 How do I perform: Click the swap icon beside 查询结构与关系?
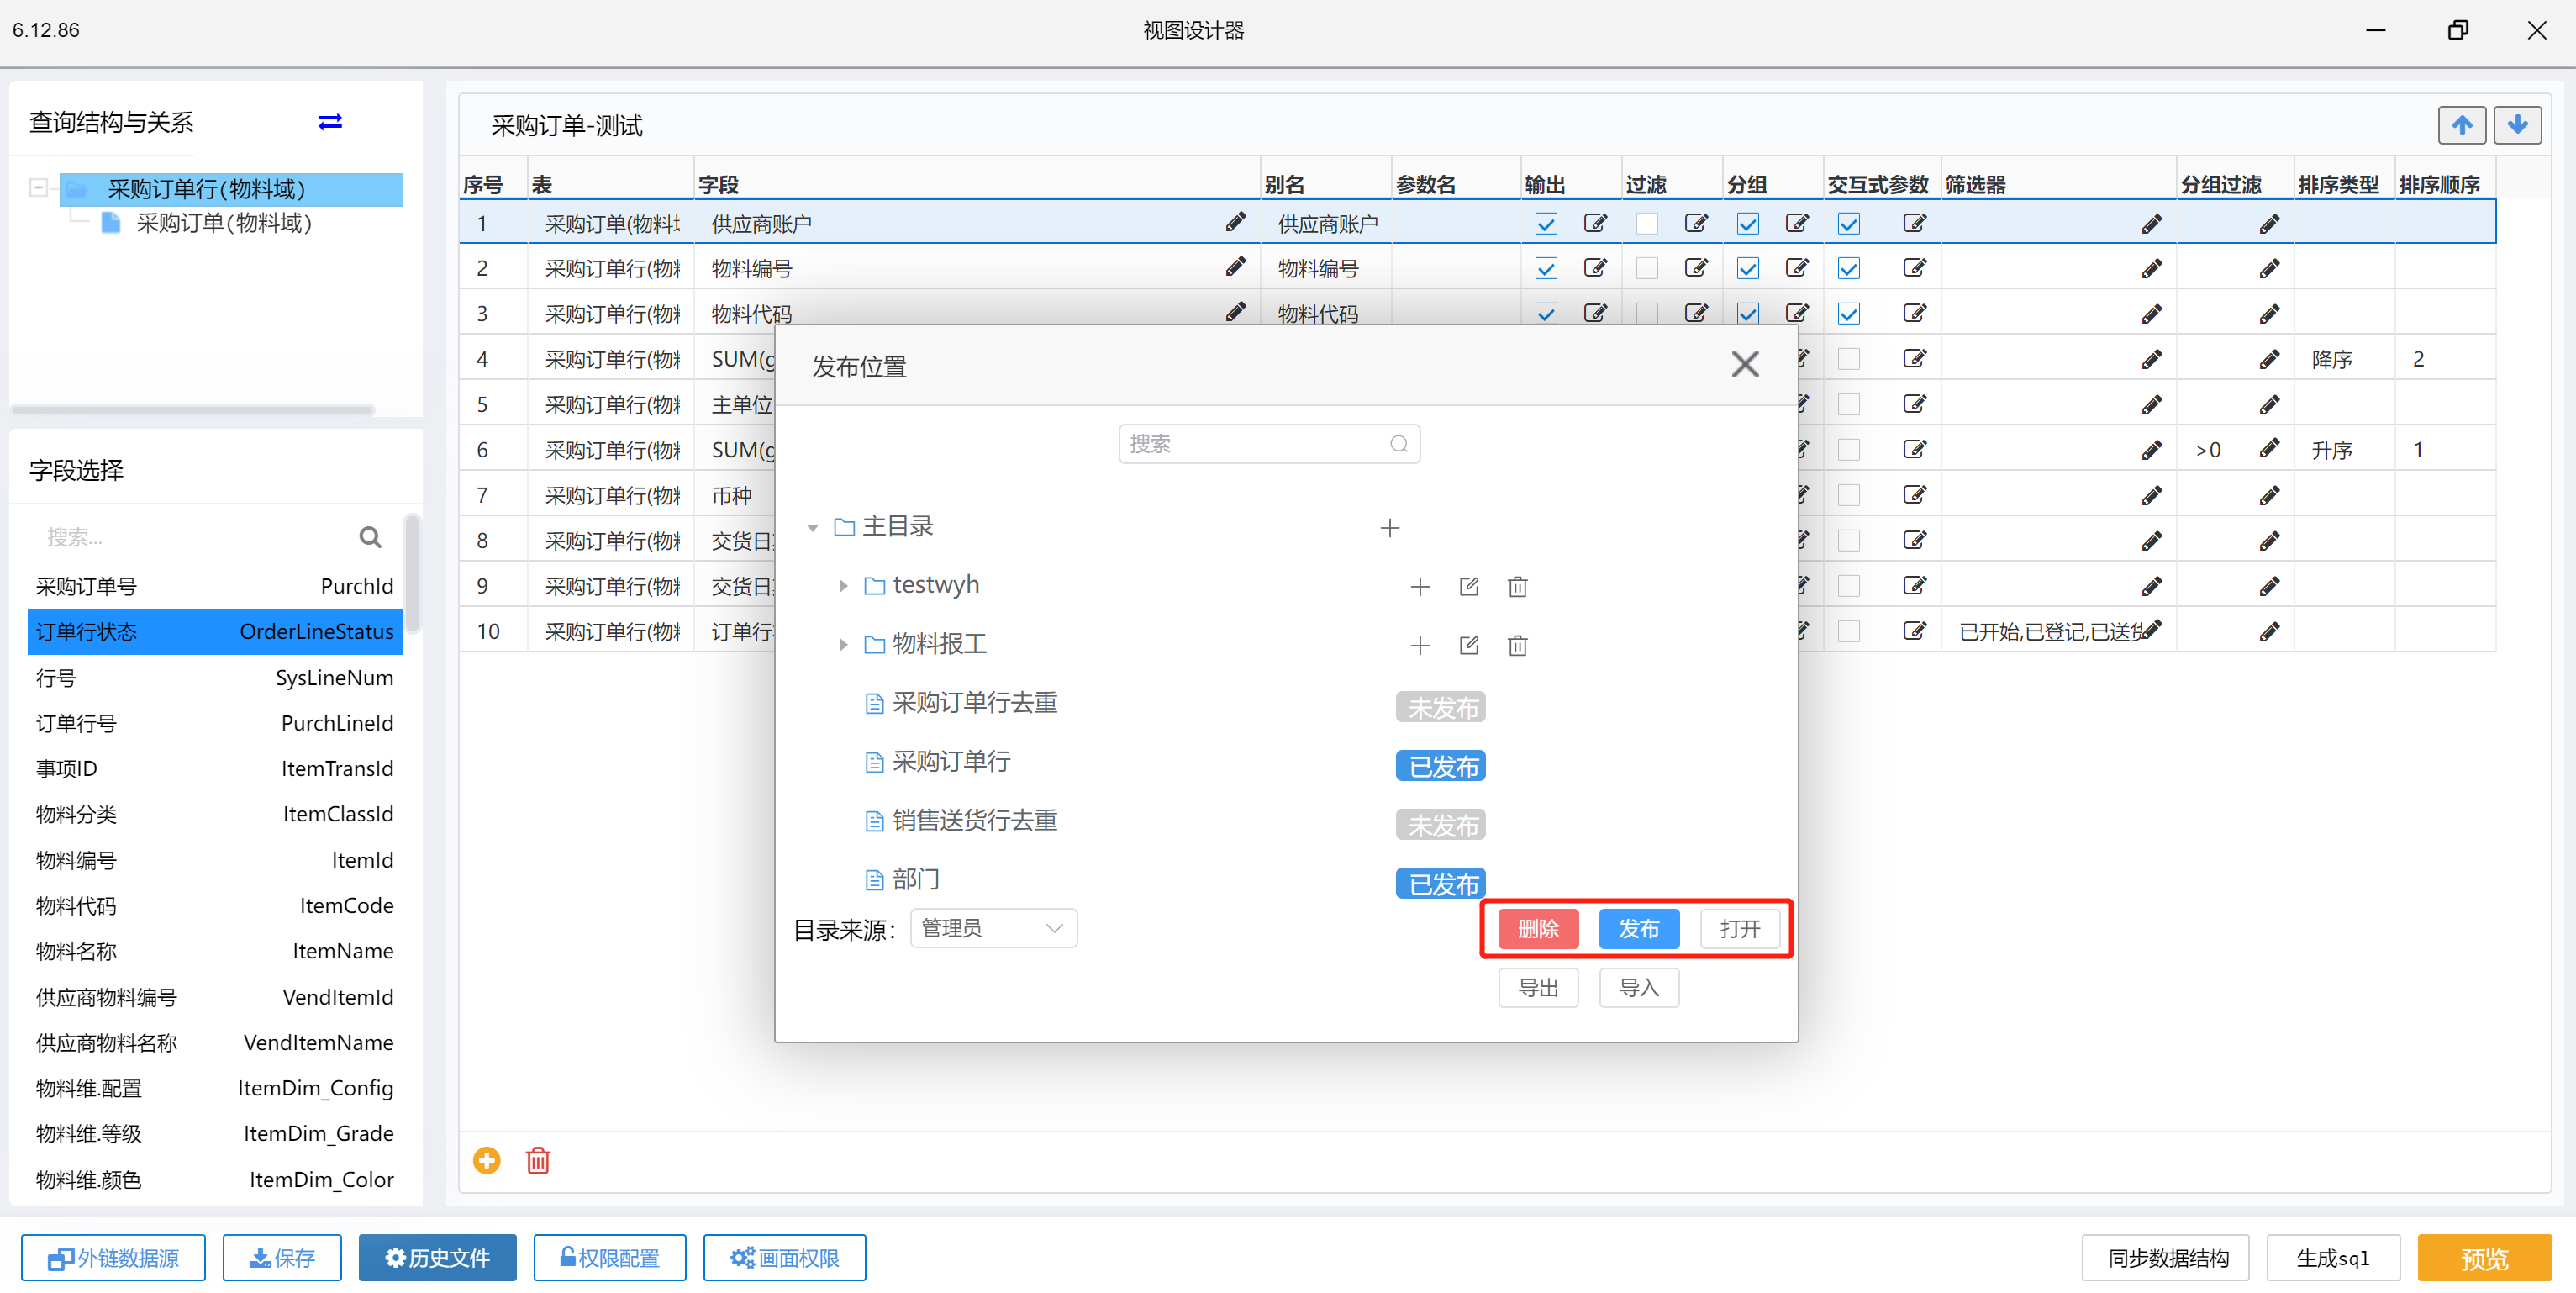330,122
